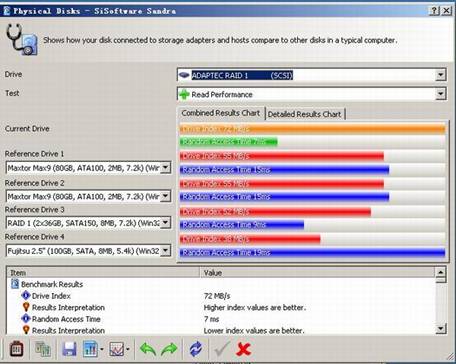Click the green Current Drive Random Access Time bar
This screenshot has width=456, height=364.
point(229,142)
